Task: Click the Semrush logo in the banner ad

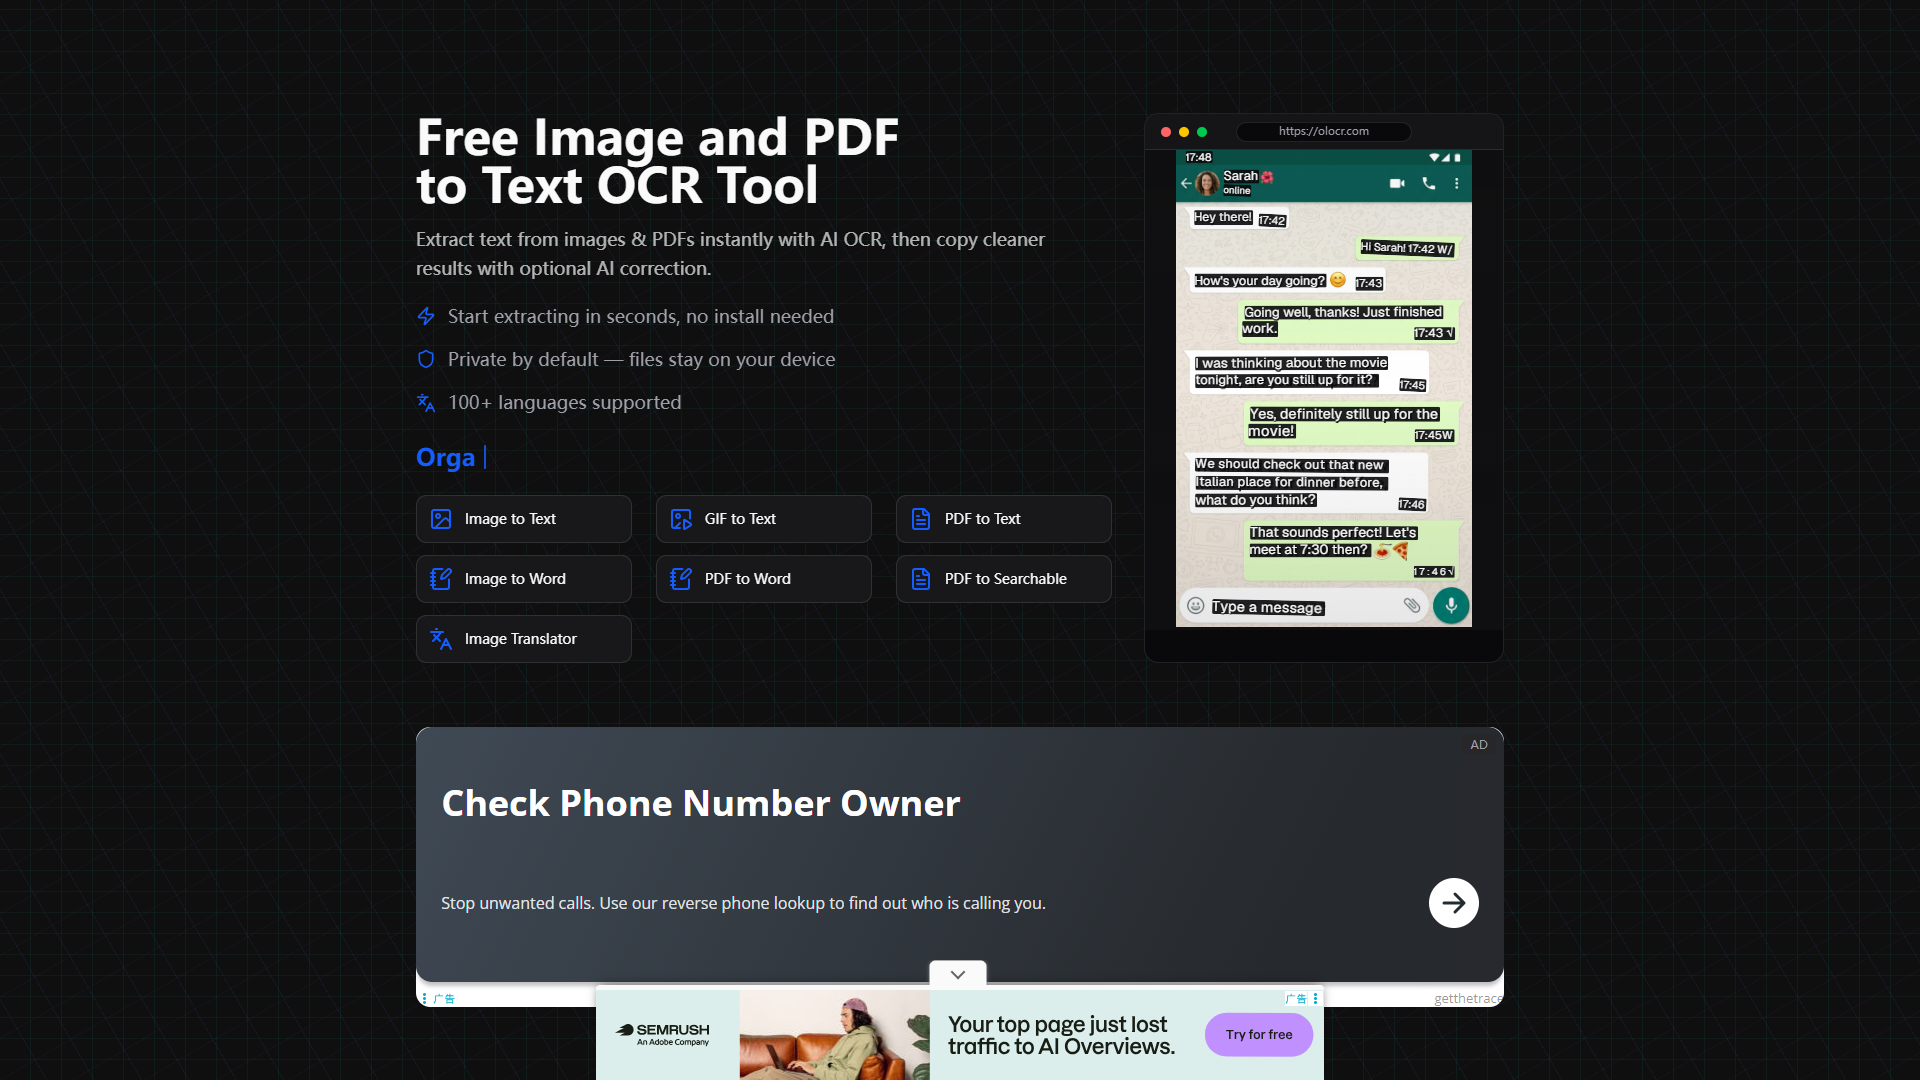Action: click(663, 1034)
